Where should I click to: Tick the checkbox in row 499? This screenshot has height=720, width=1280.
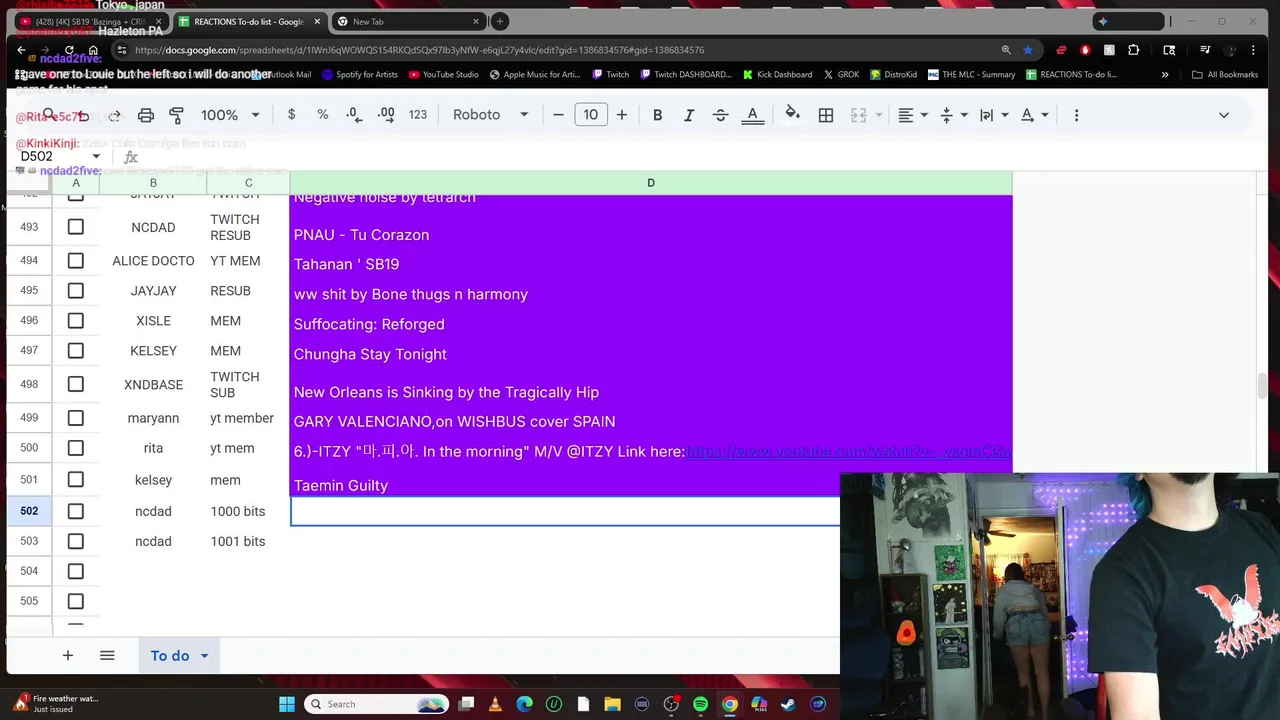point(76,418)
